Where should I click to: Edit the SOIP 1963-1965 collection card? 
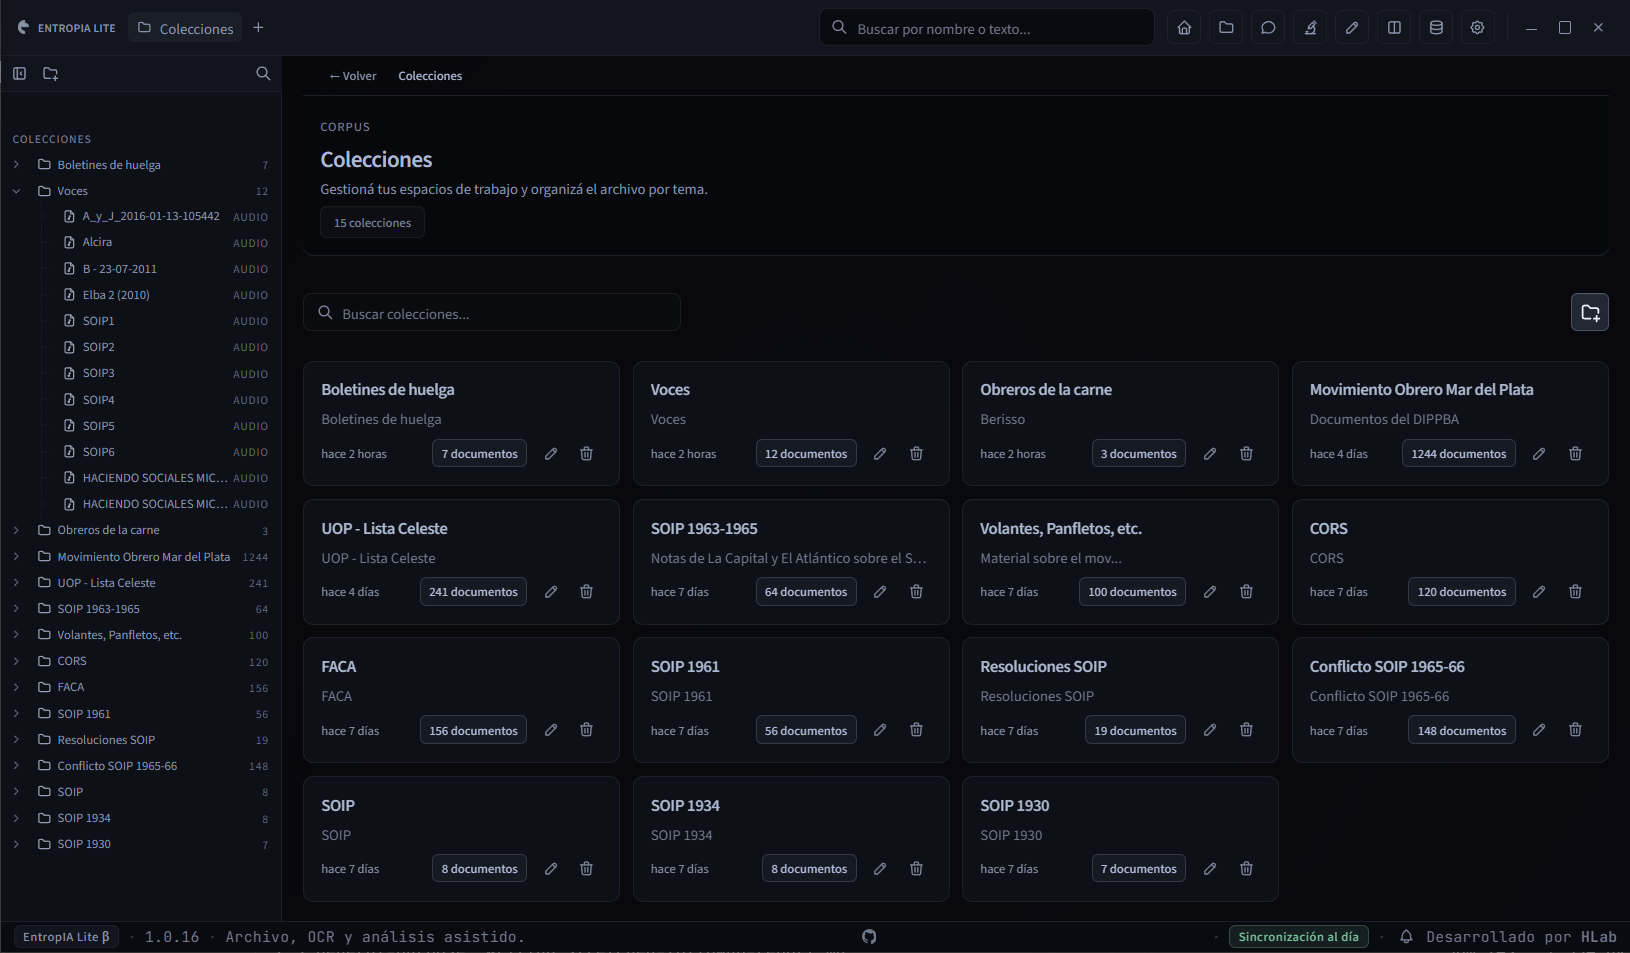point(880,592)
